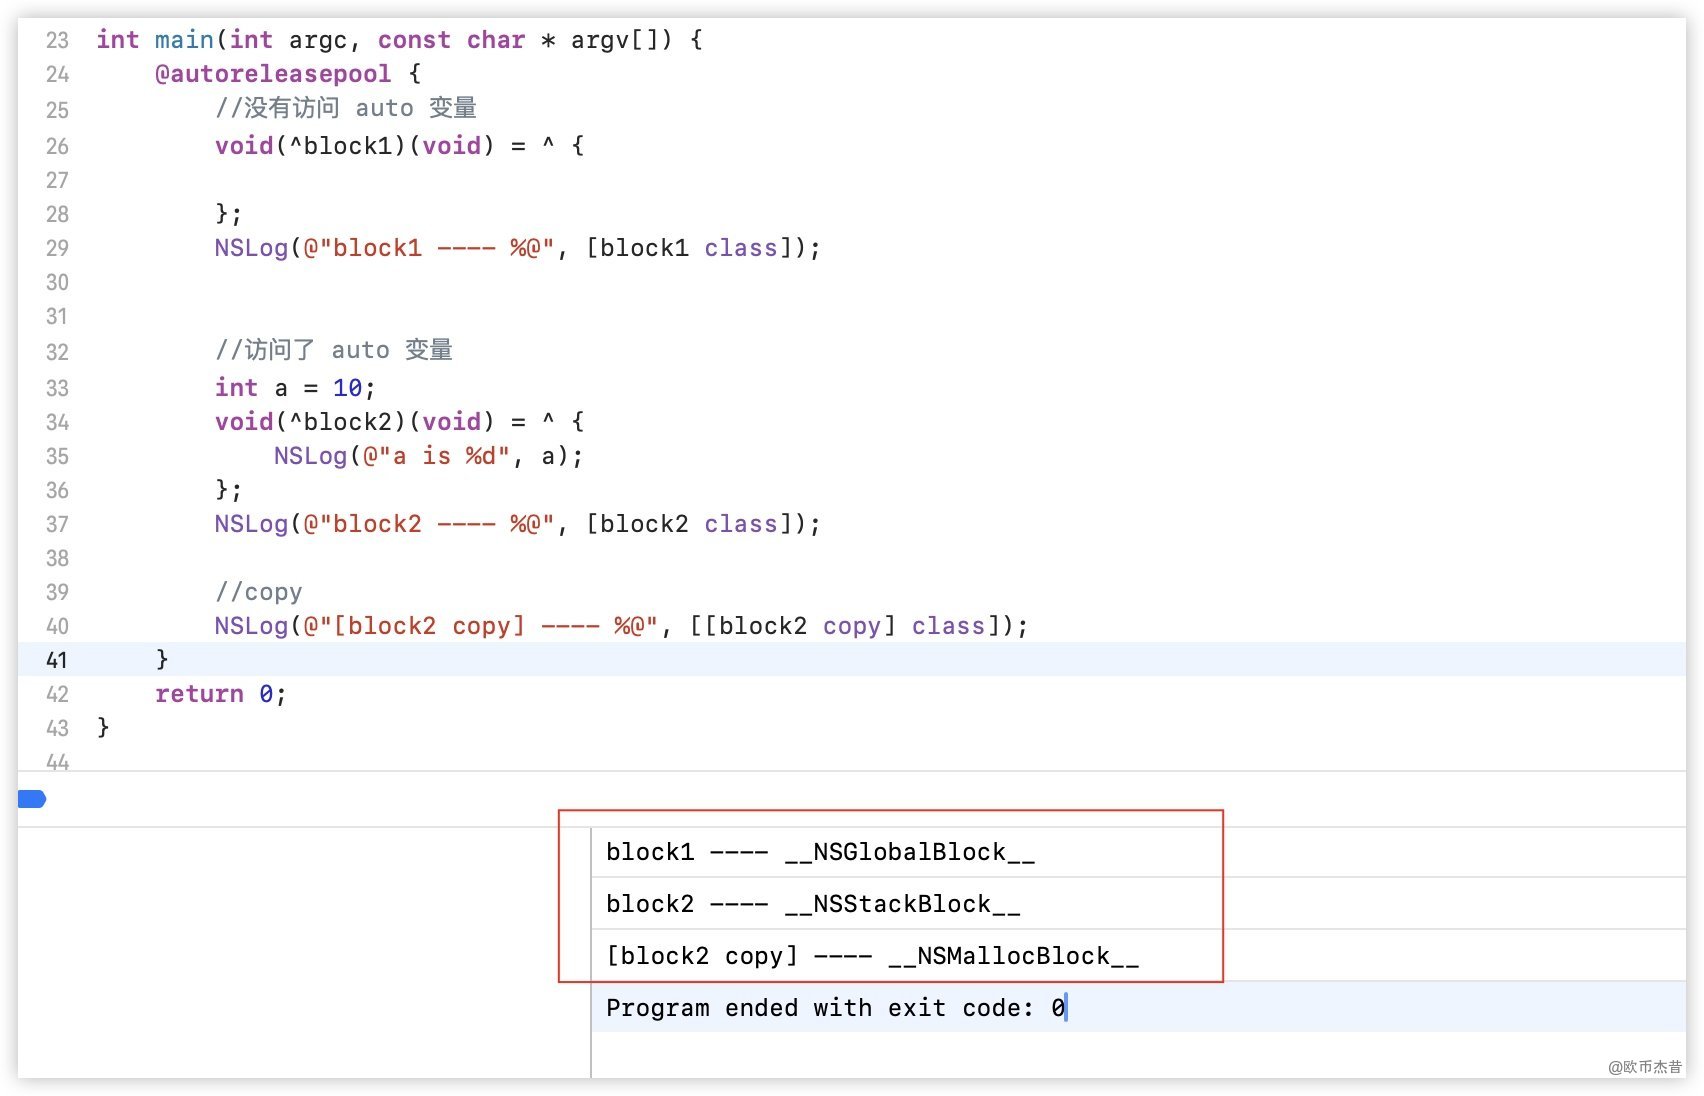Viewport: 1704px width, 1096px height.
Task: Select the __NSMallocBlock__ console output line
Action: [871, 956]
